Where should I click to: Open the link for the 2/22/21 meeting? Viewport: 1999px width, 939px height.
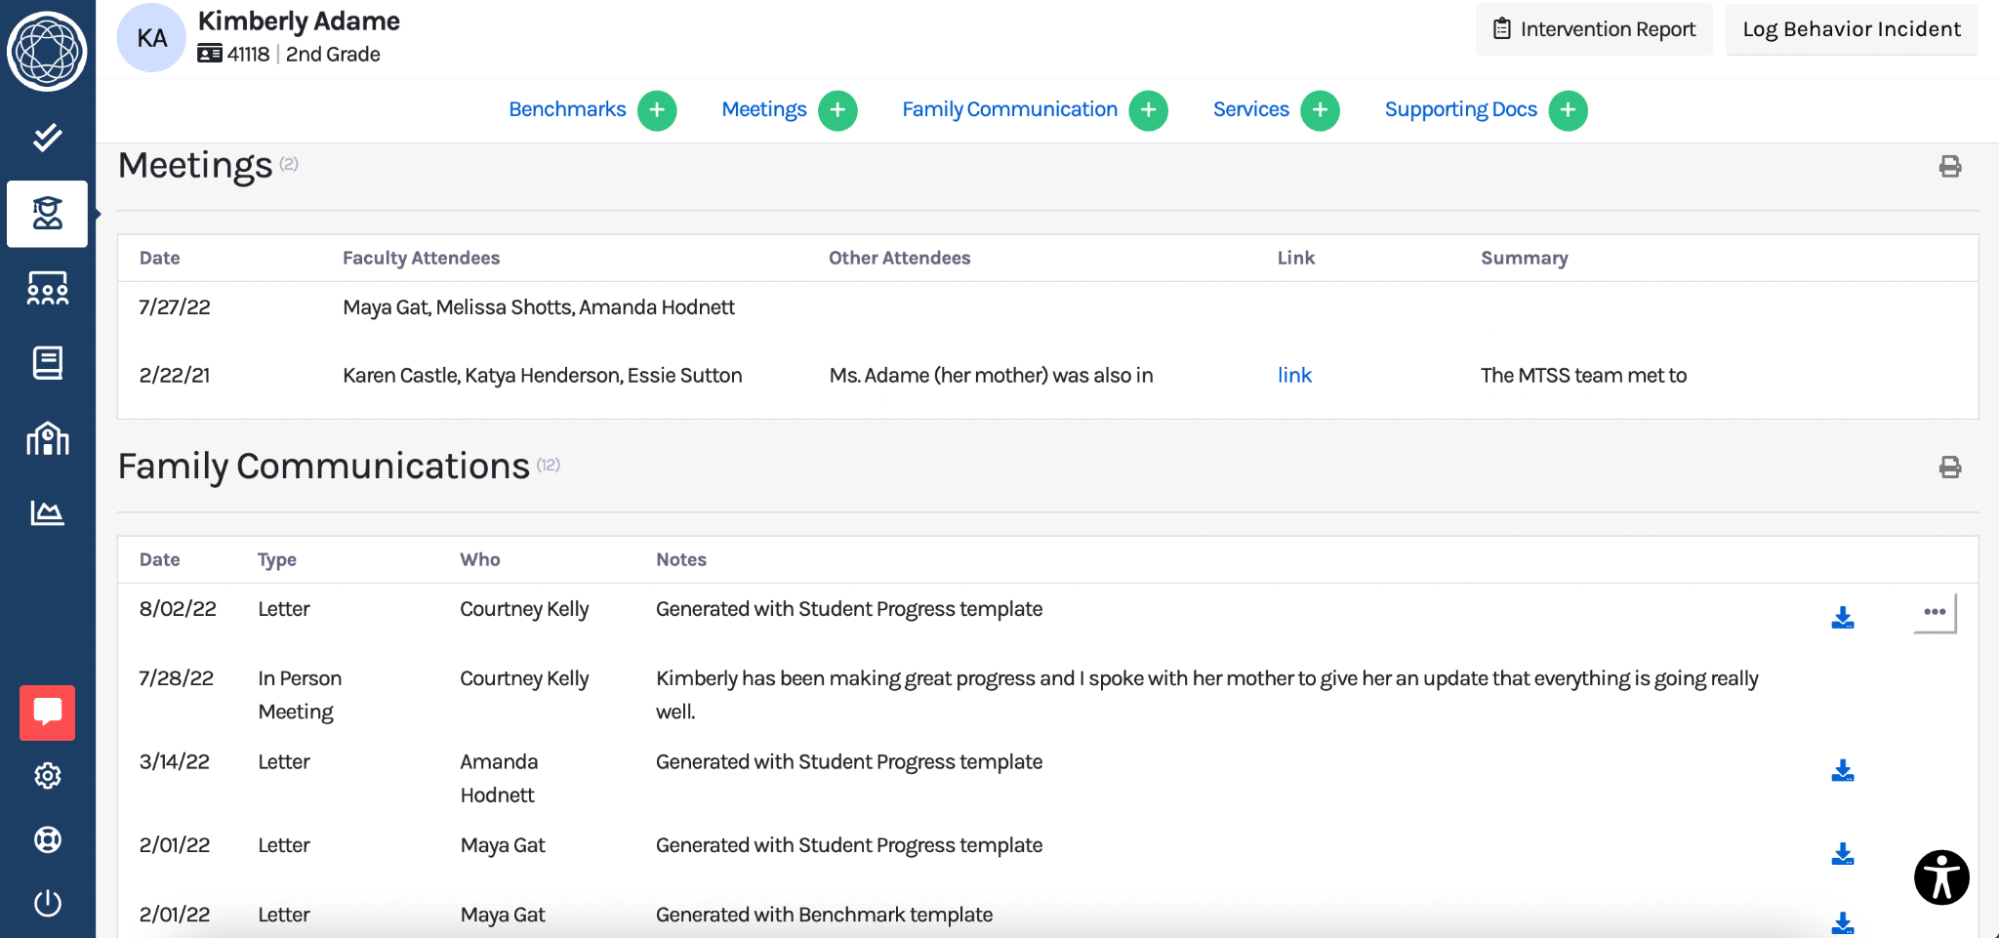pos(1294,375)
